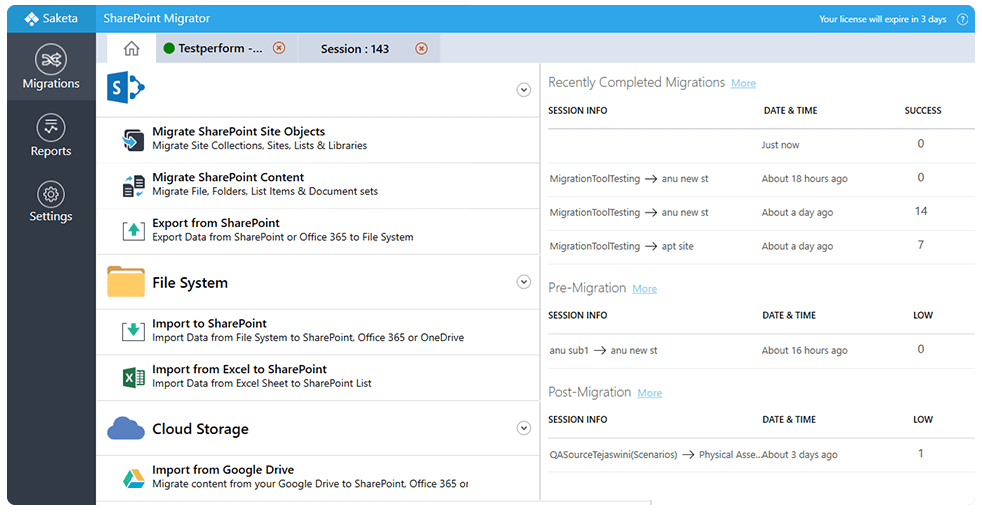This screenshot has width=982, height=513.
Task: Close the Session : 143 tab
Action: point(422,48)
